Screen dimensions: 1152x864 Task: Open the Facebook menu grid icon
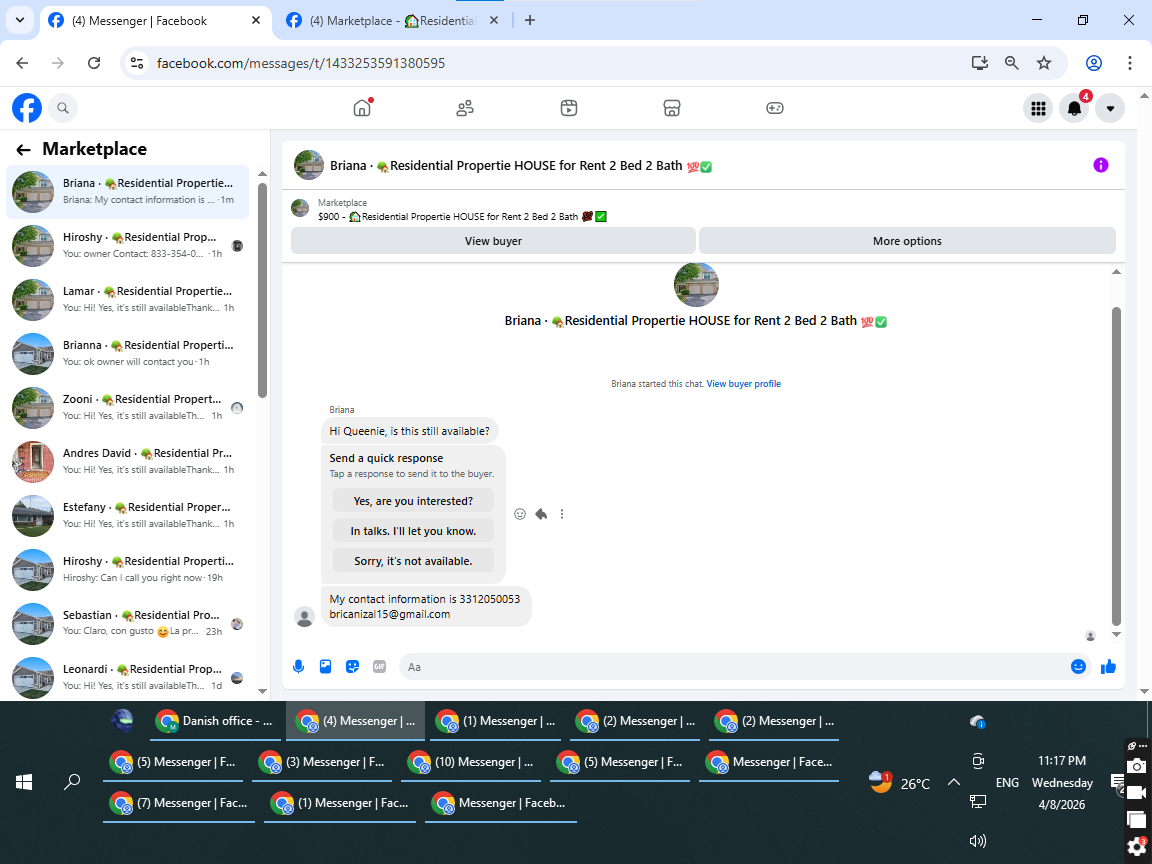pyautogui.click(x=1038, y=109)
